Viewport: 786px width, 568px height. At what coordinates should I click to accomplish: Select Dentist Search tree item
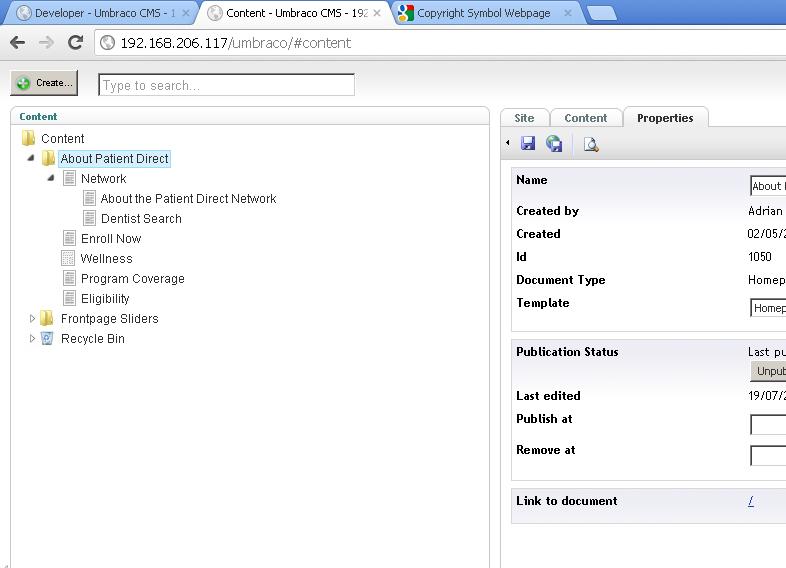(x=141, y=219)
